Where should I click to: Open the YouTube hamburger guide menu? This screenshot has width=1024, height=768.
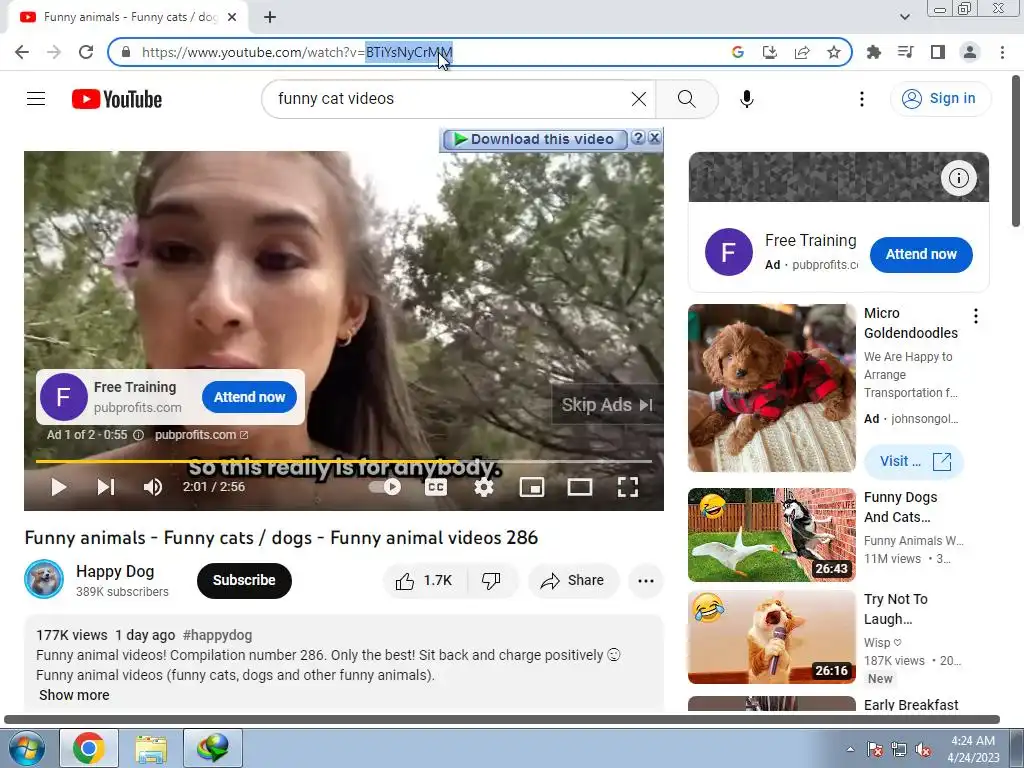pyautogui.click(x=36, y=99)
